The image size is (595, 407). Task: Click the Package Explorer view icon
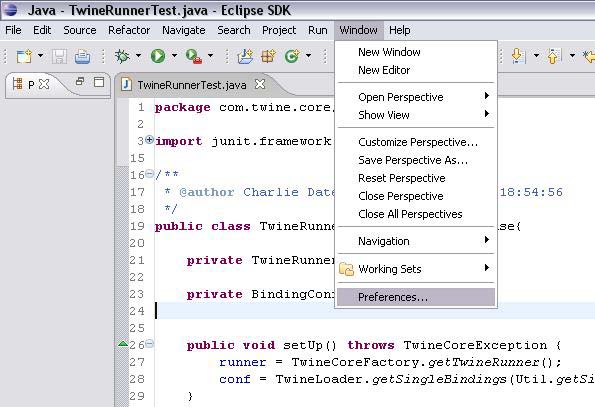pos(17,84)
